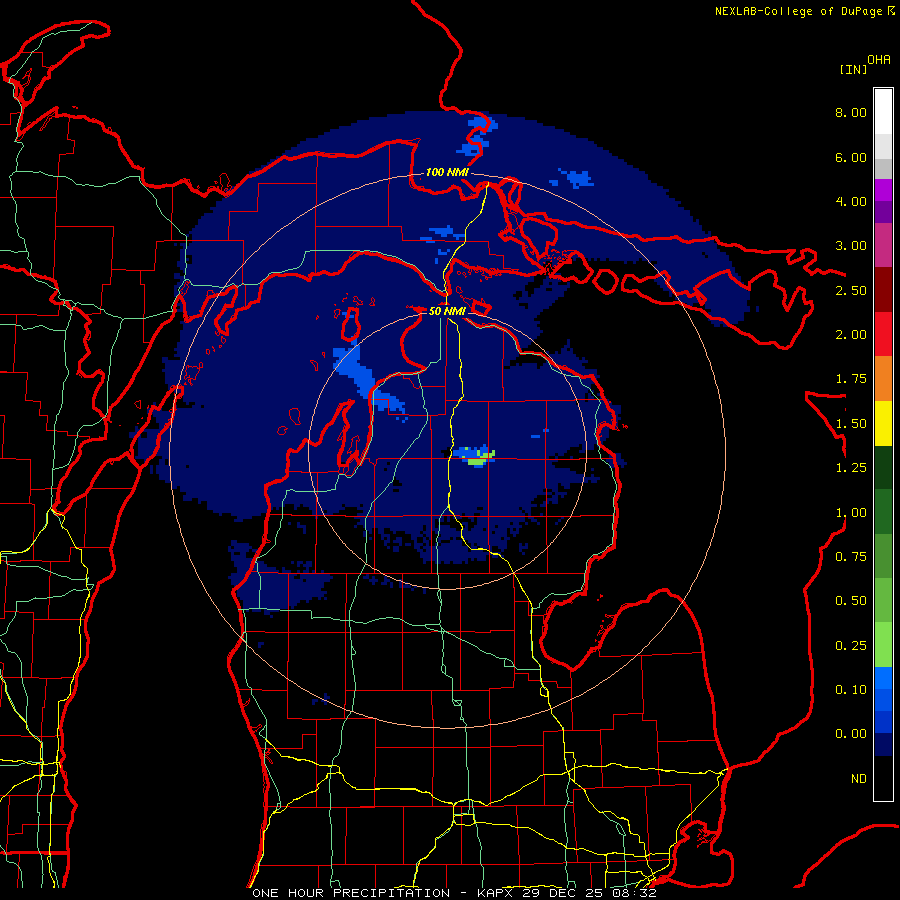Select the 0.25 legend value

coord(851,646)
